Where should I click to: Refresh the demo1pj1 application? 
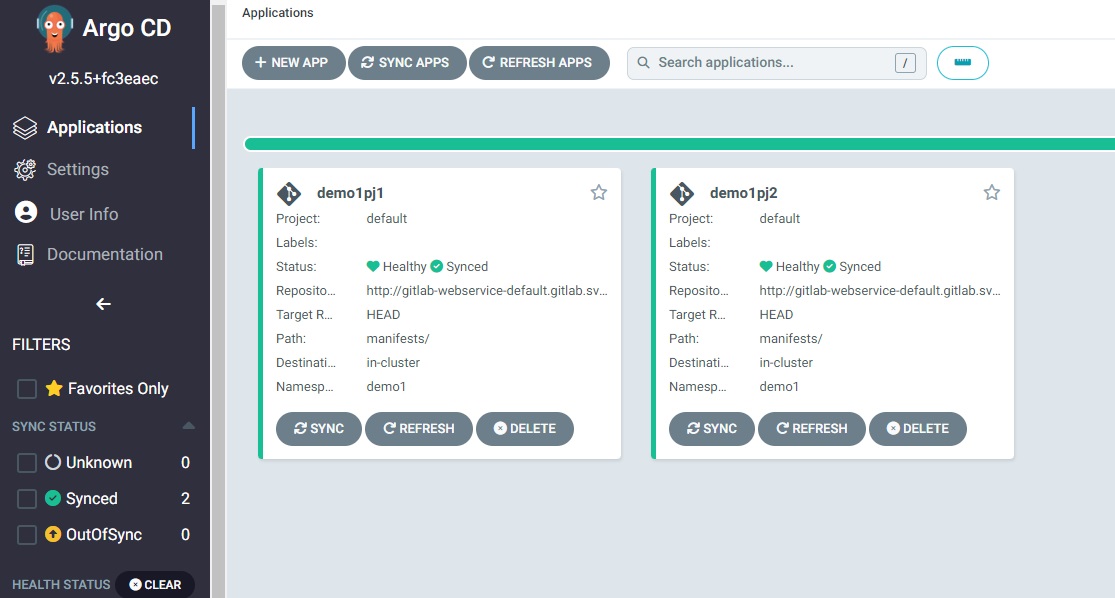pyautogui.click(x=419, y=429)
